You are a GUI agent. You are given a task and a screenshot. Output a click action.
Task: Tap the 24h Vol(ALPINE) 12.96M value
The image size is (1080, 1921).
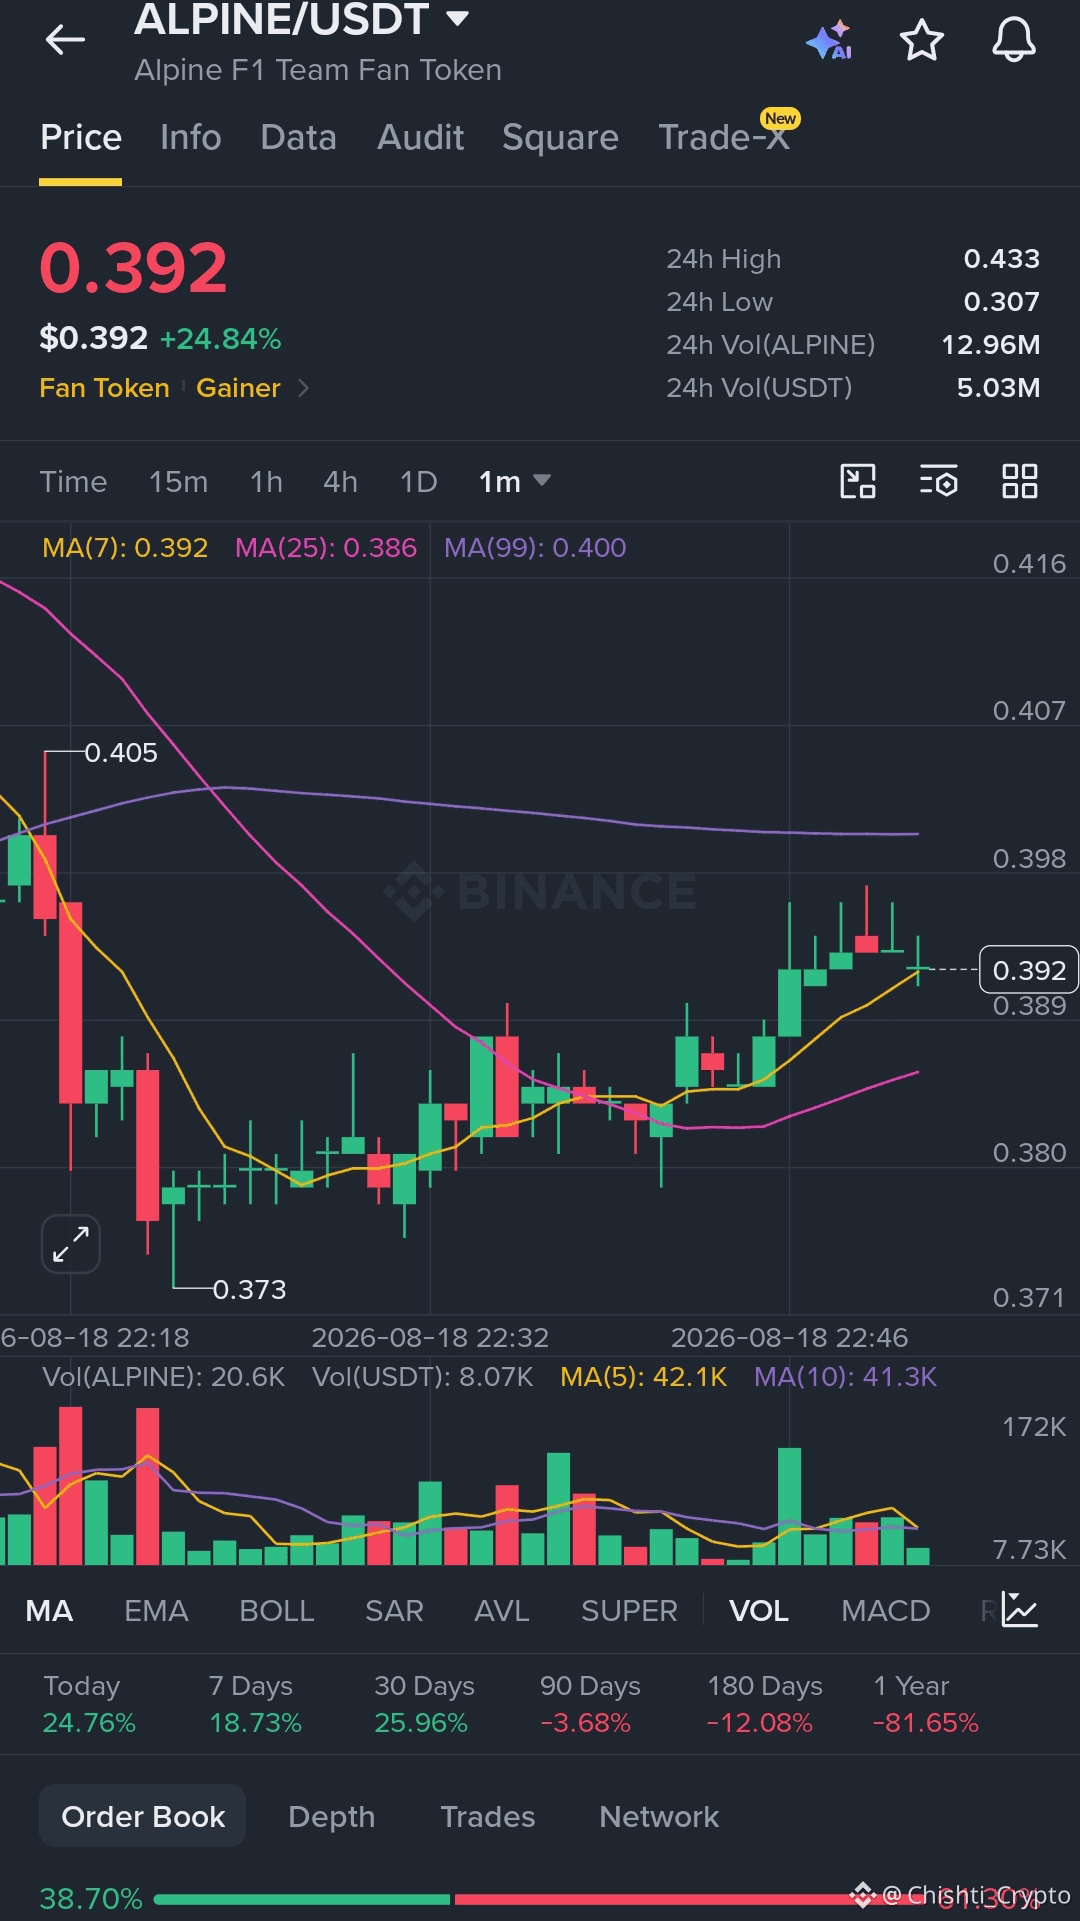(x=990, y=345)
